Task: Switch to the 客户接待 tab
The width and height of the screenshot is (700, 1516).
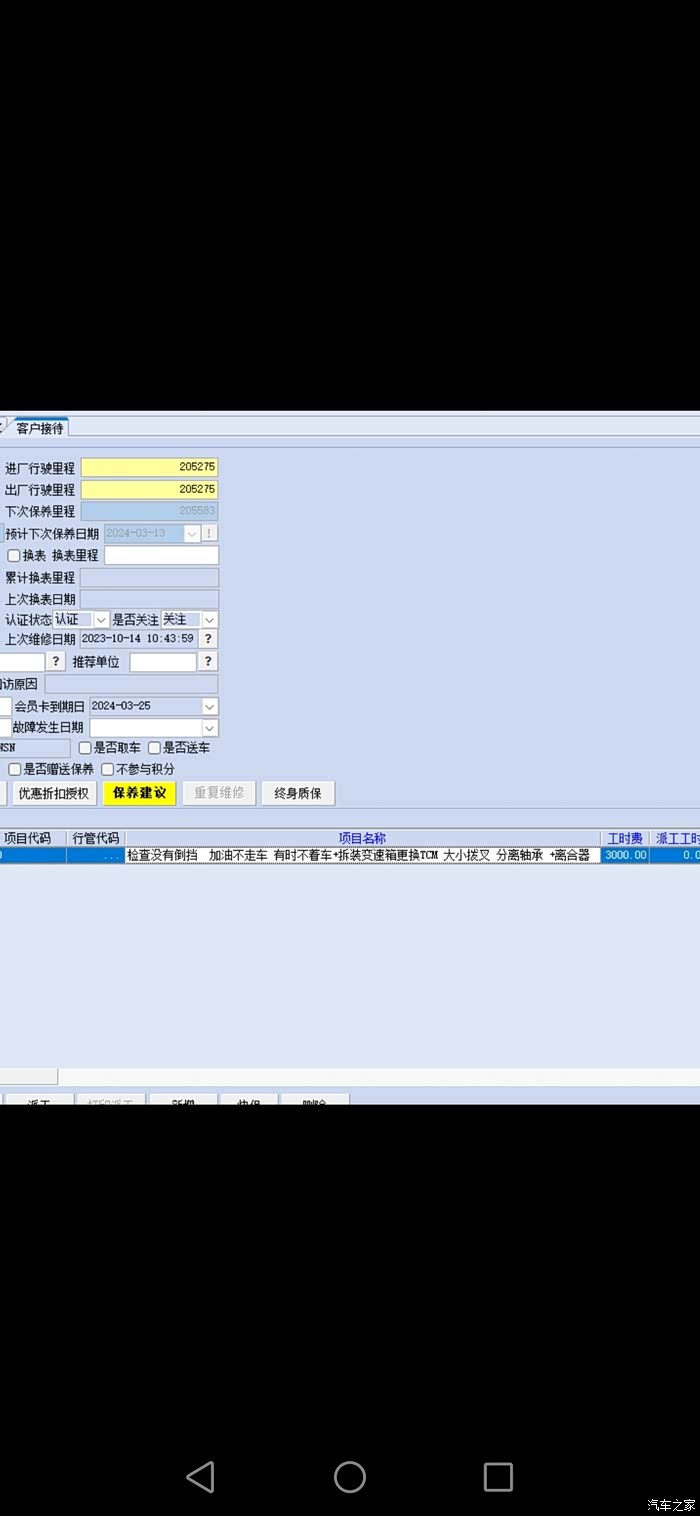Action: (x=40, y=428)
